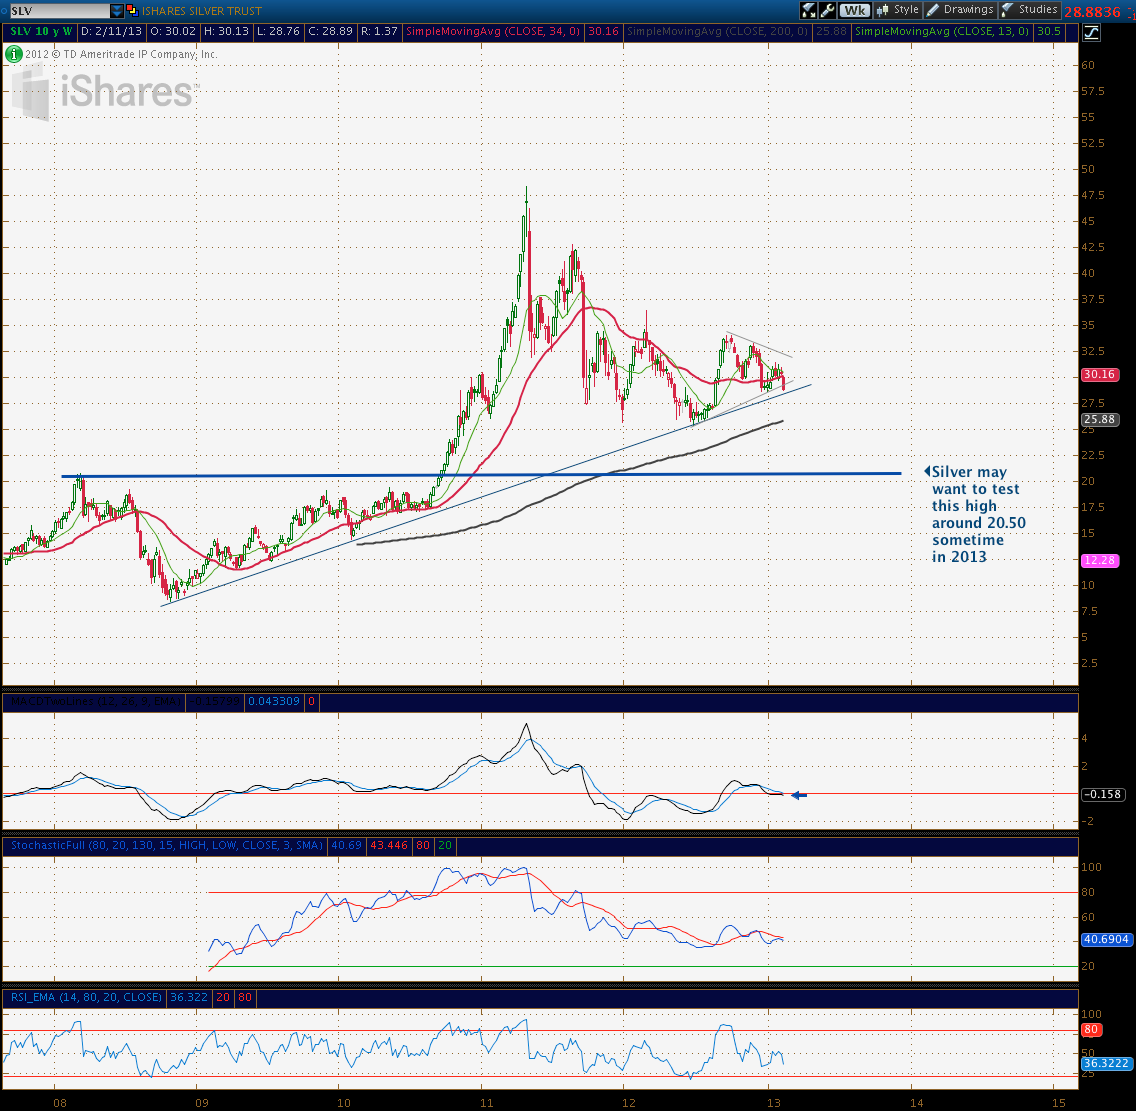Click the 28.8836 last price readout
1136x1111 pixels.
[1092, 12]
